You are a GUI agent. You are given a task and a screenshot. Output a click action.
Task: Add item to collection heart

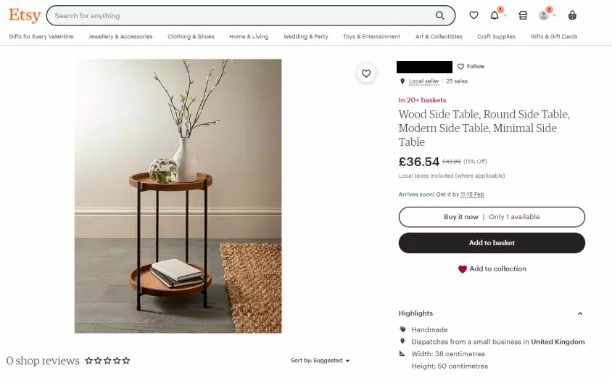(492, 269)
